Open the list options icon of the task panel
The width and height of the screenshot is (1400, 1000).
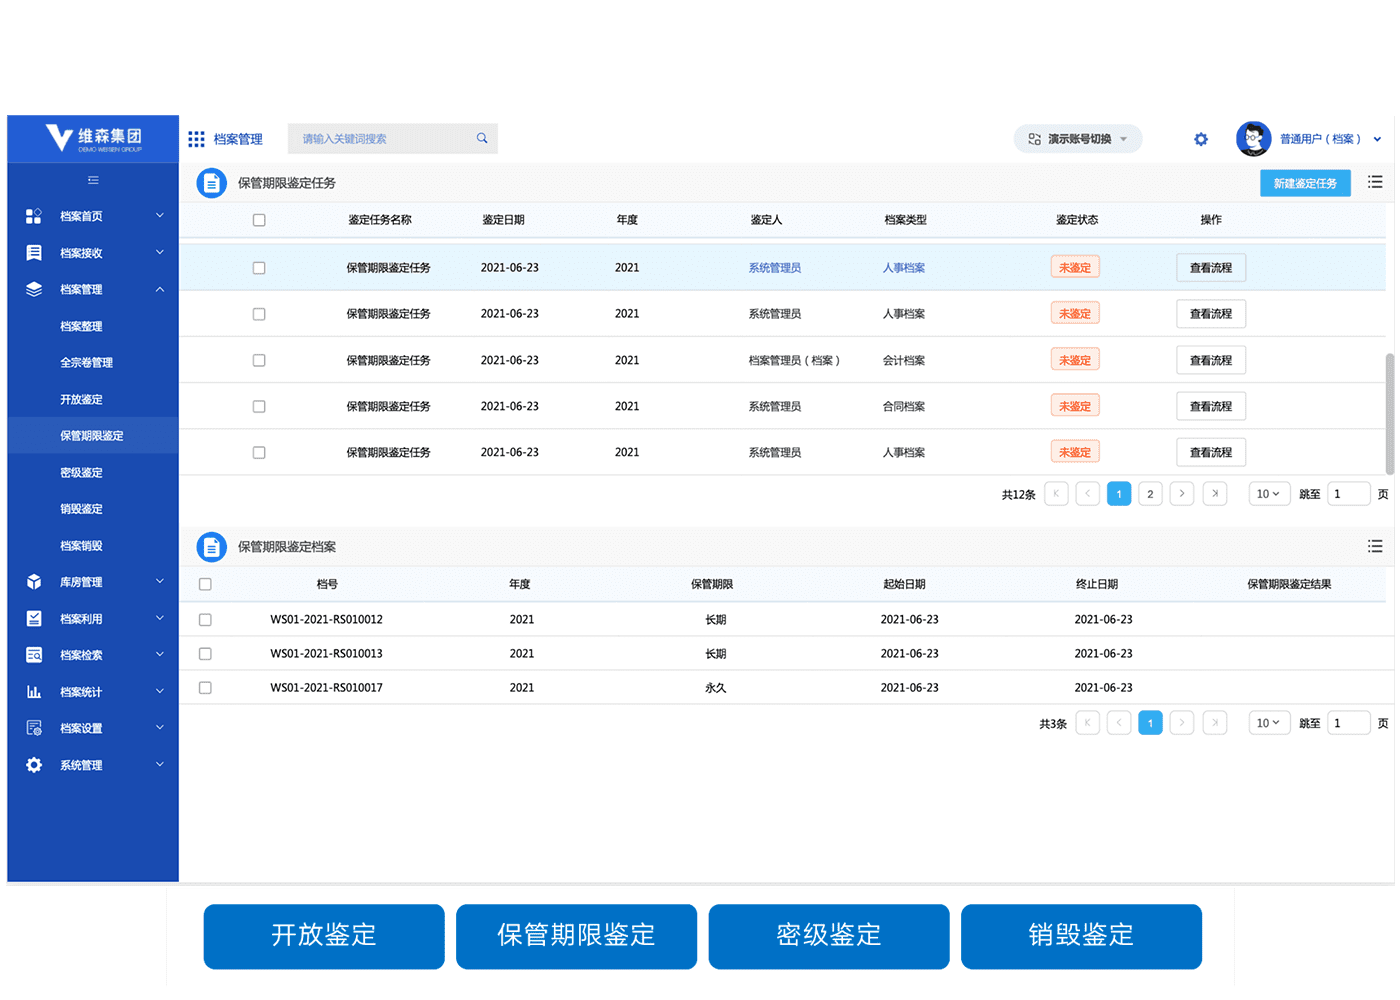(x=1375, y=182)
